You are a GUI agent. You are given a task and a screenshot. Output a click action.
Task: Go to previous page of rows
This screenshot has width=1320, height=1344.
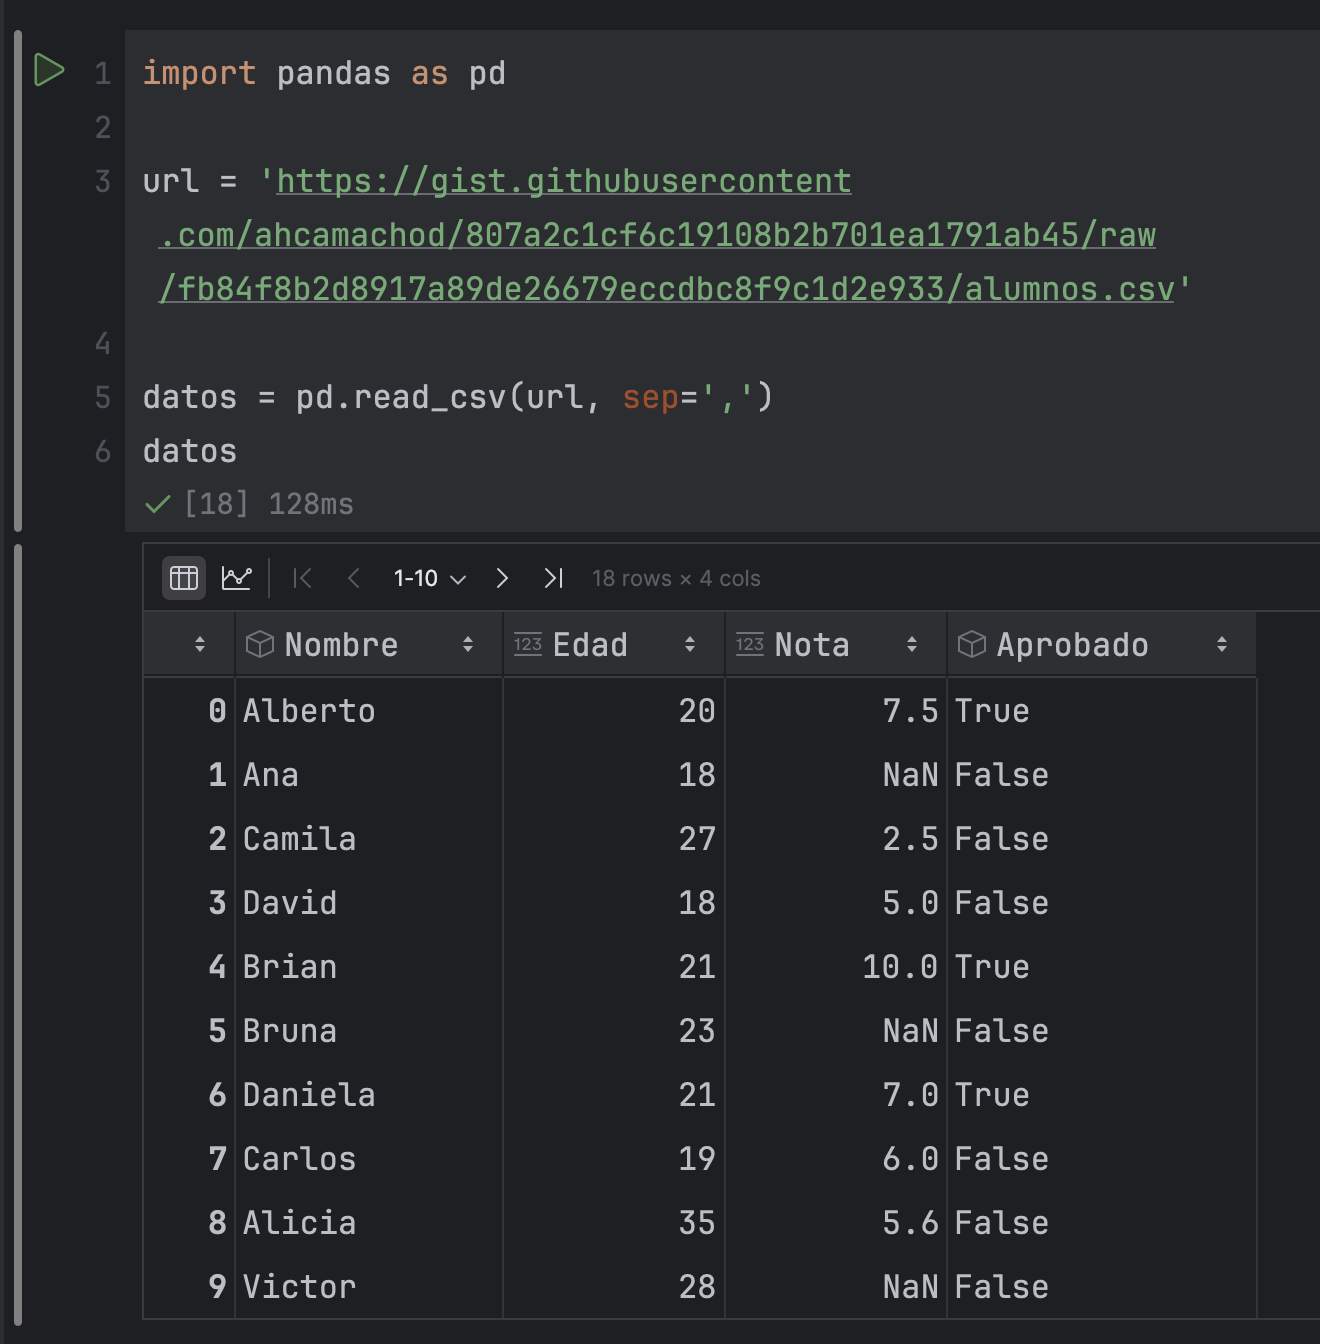(353, 578)
